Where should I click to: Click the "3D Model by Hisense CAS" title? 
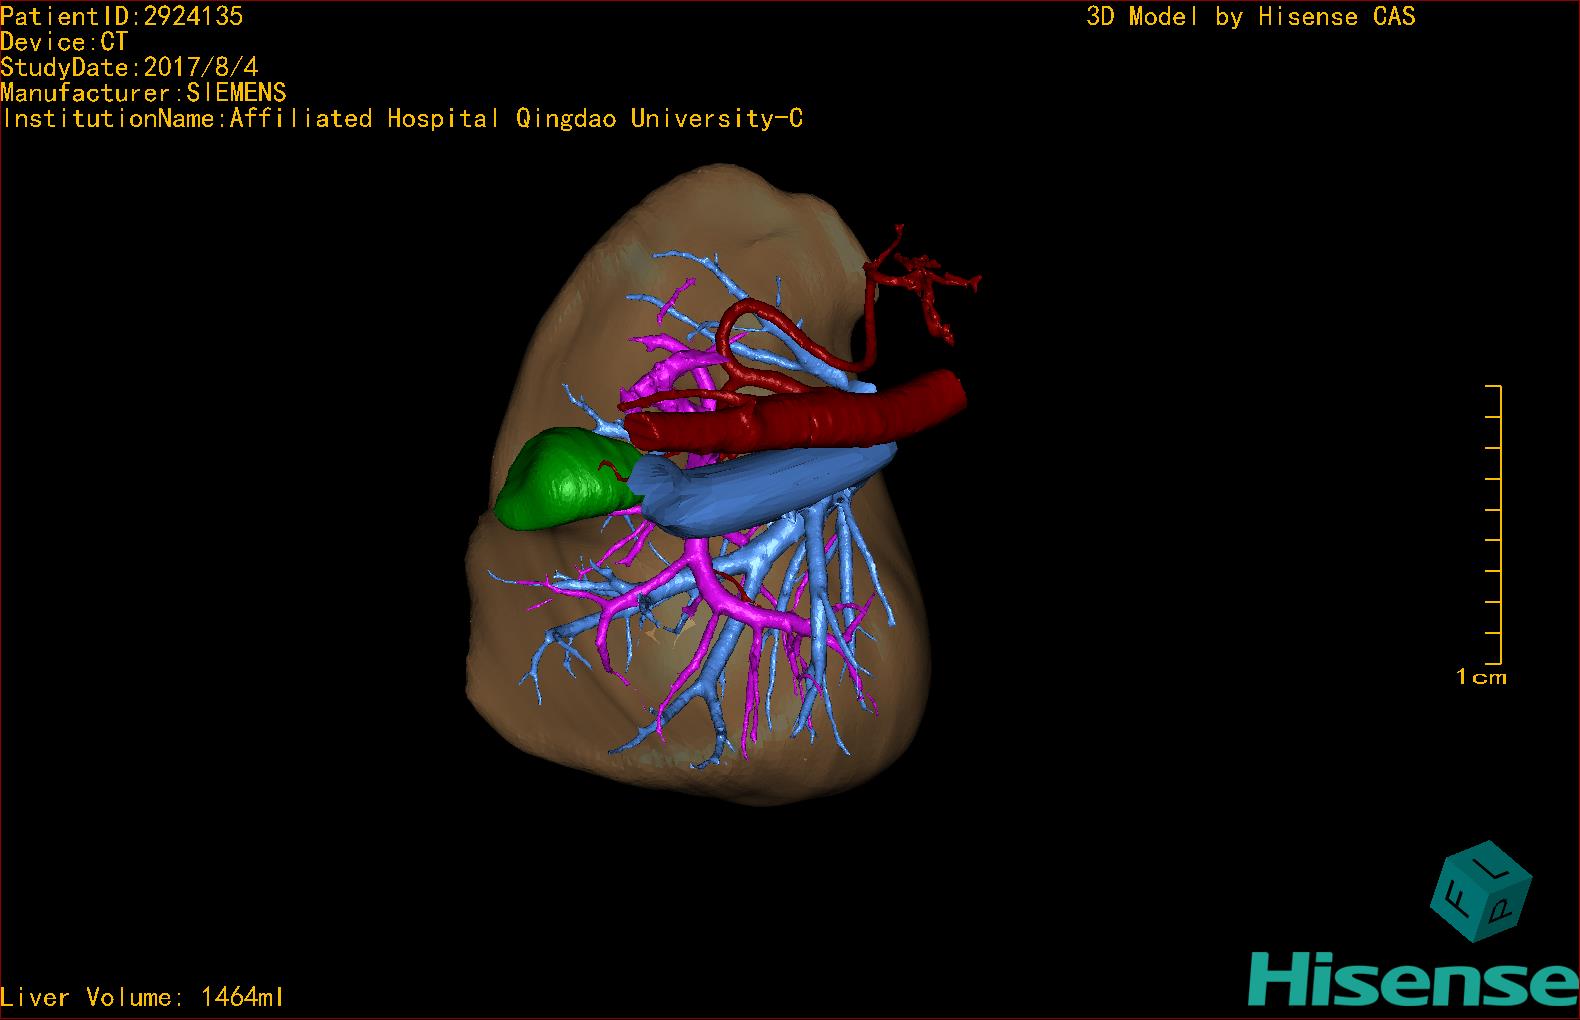coord(1251,16)
